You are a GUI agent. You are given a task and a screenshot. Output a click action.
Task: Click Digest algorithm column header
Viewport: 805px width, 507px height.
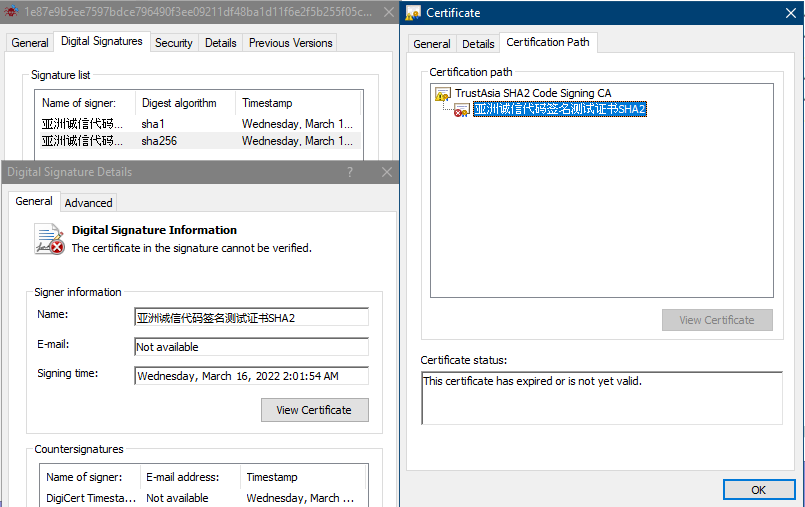185,103
